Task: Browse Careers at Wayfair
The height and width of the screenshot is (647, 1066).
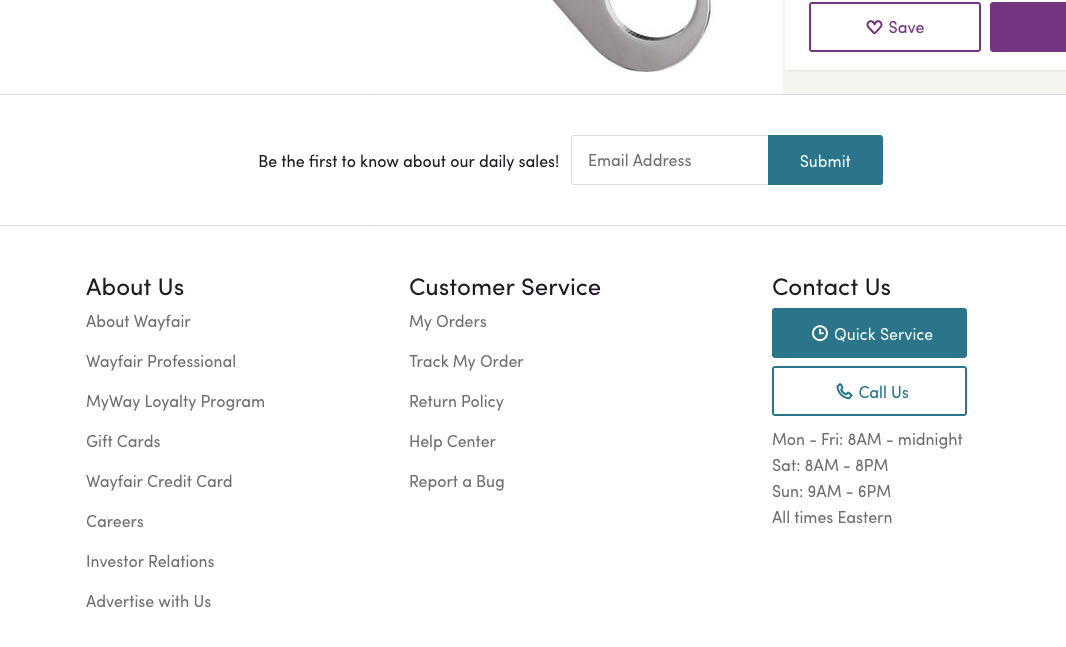Action: (114, 521)
